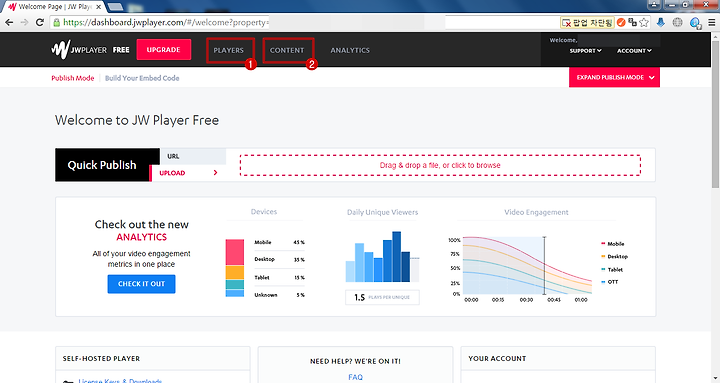720x383 pixels.
Task: Click the grey globe extension icon
Action: (677, 22)
